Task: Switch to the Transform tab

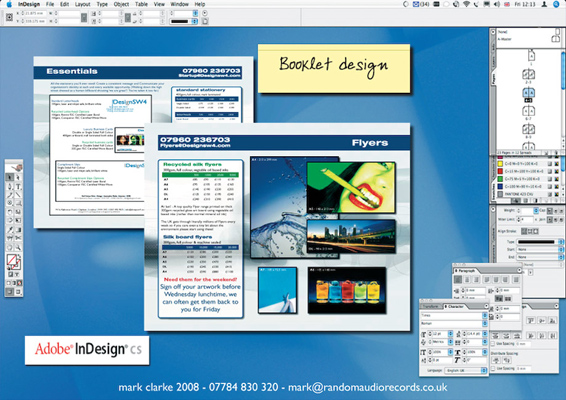Action: tap(431, 306)
